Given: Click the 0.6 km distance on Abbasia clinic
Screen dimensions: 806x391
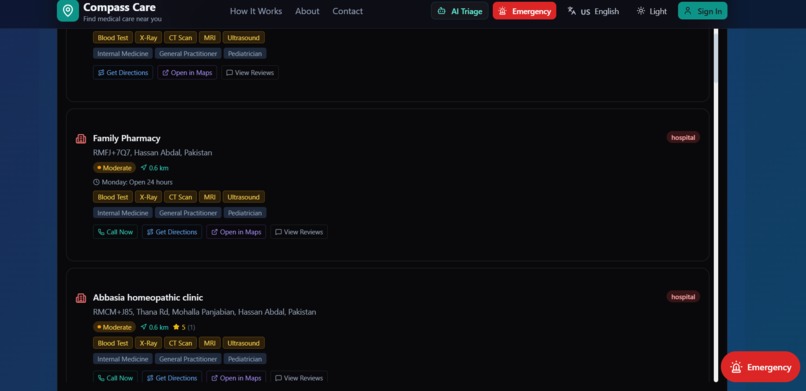Looking at the screenshot, I should tap(154, 327).
